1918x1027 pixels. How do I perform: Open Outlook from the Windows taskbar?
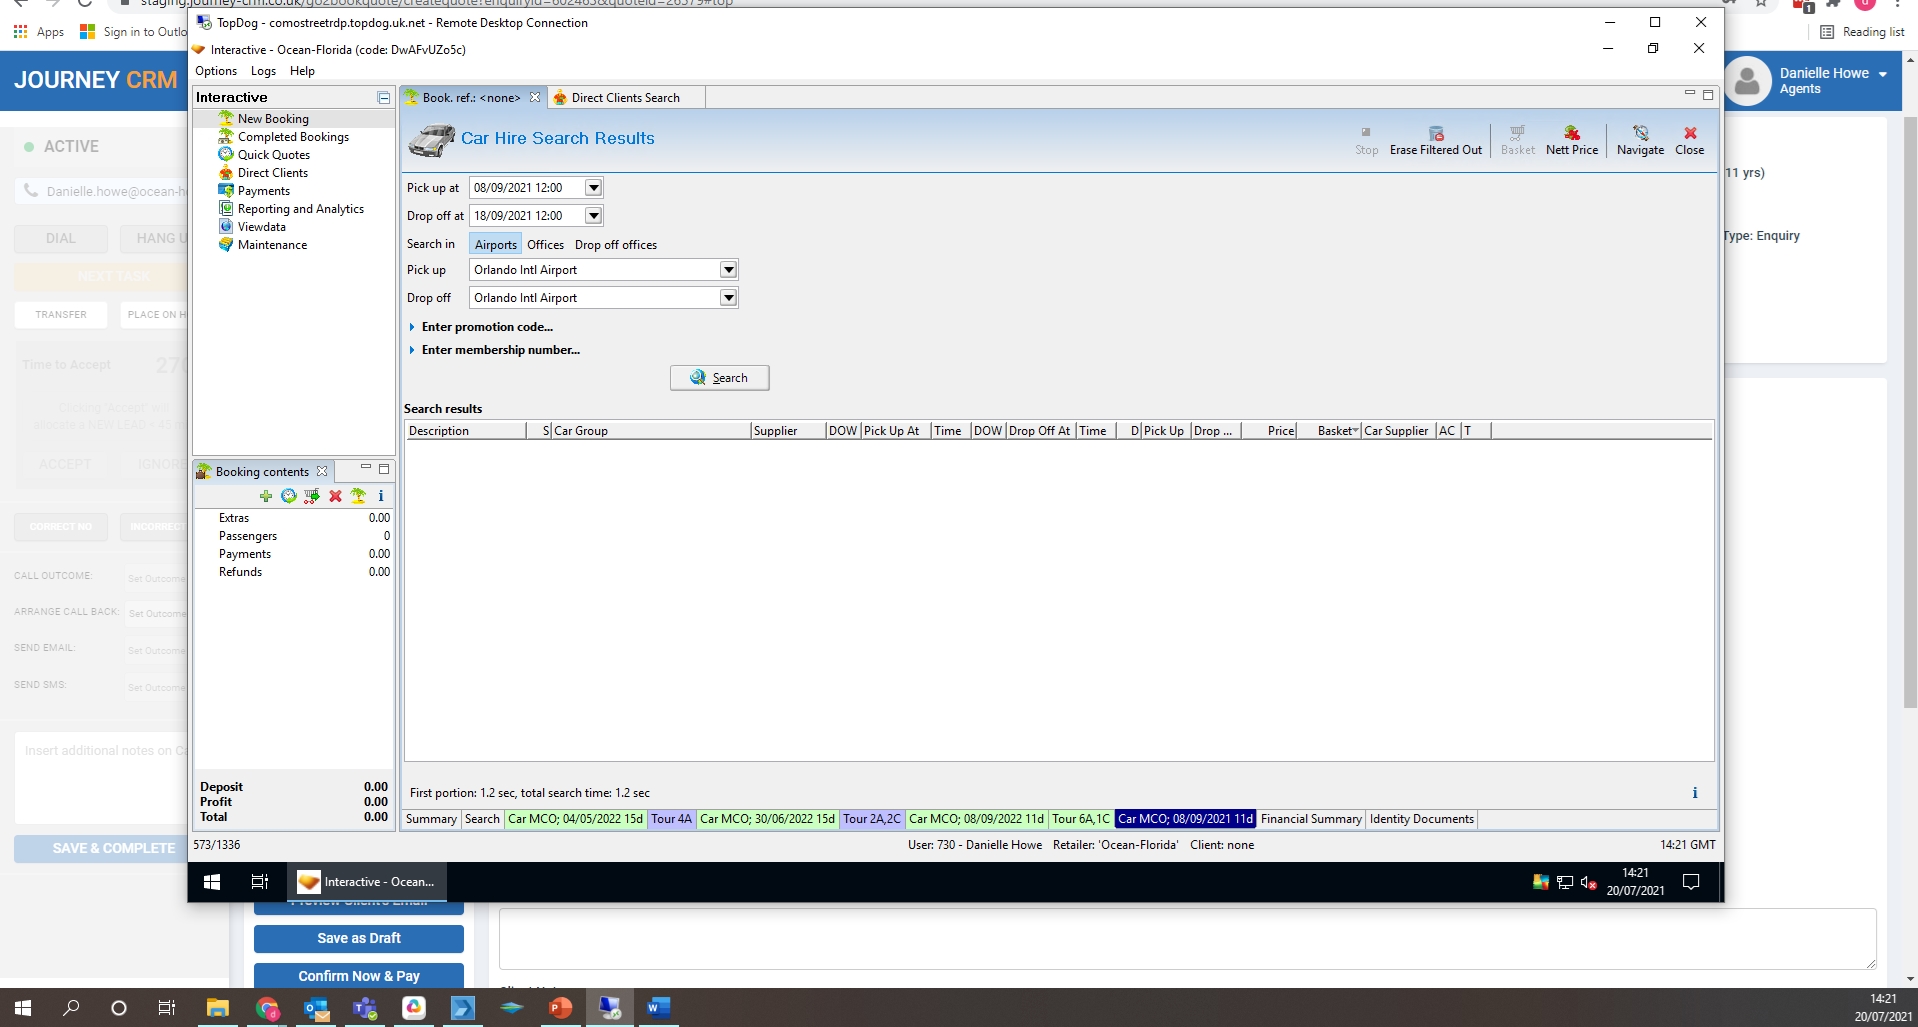[316, 1008]
